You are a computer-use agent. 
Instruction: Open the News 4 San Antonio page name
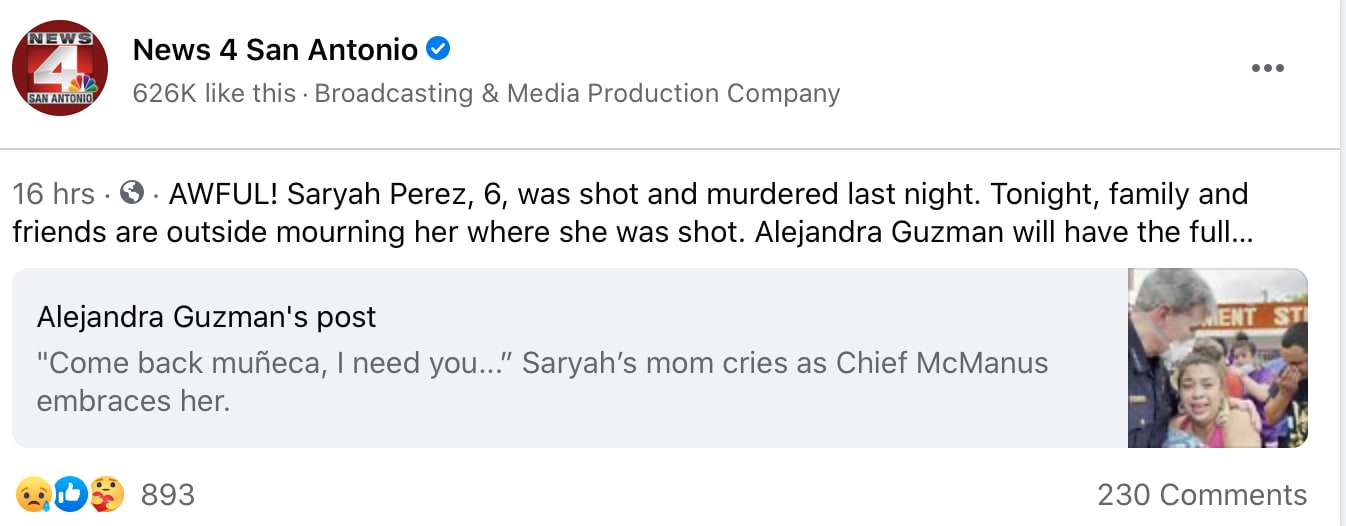tap(275, 48)
